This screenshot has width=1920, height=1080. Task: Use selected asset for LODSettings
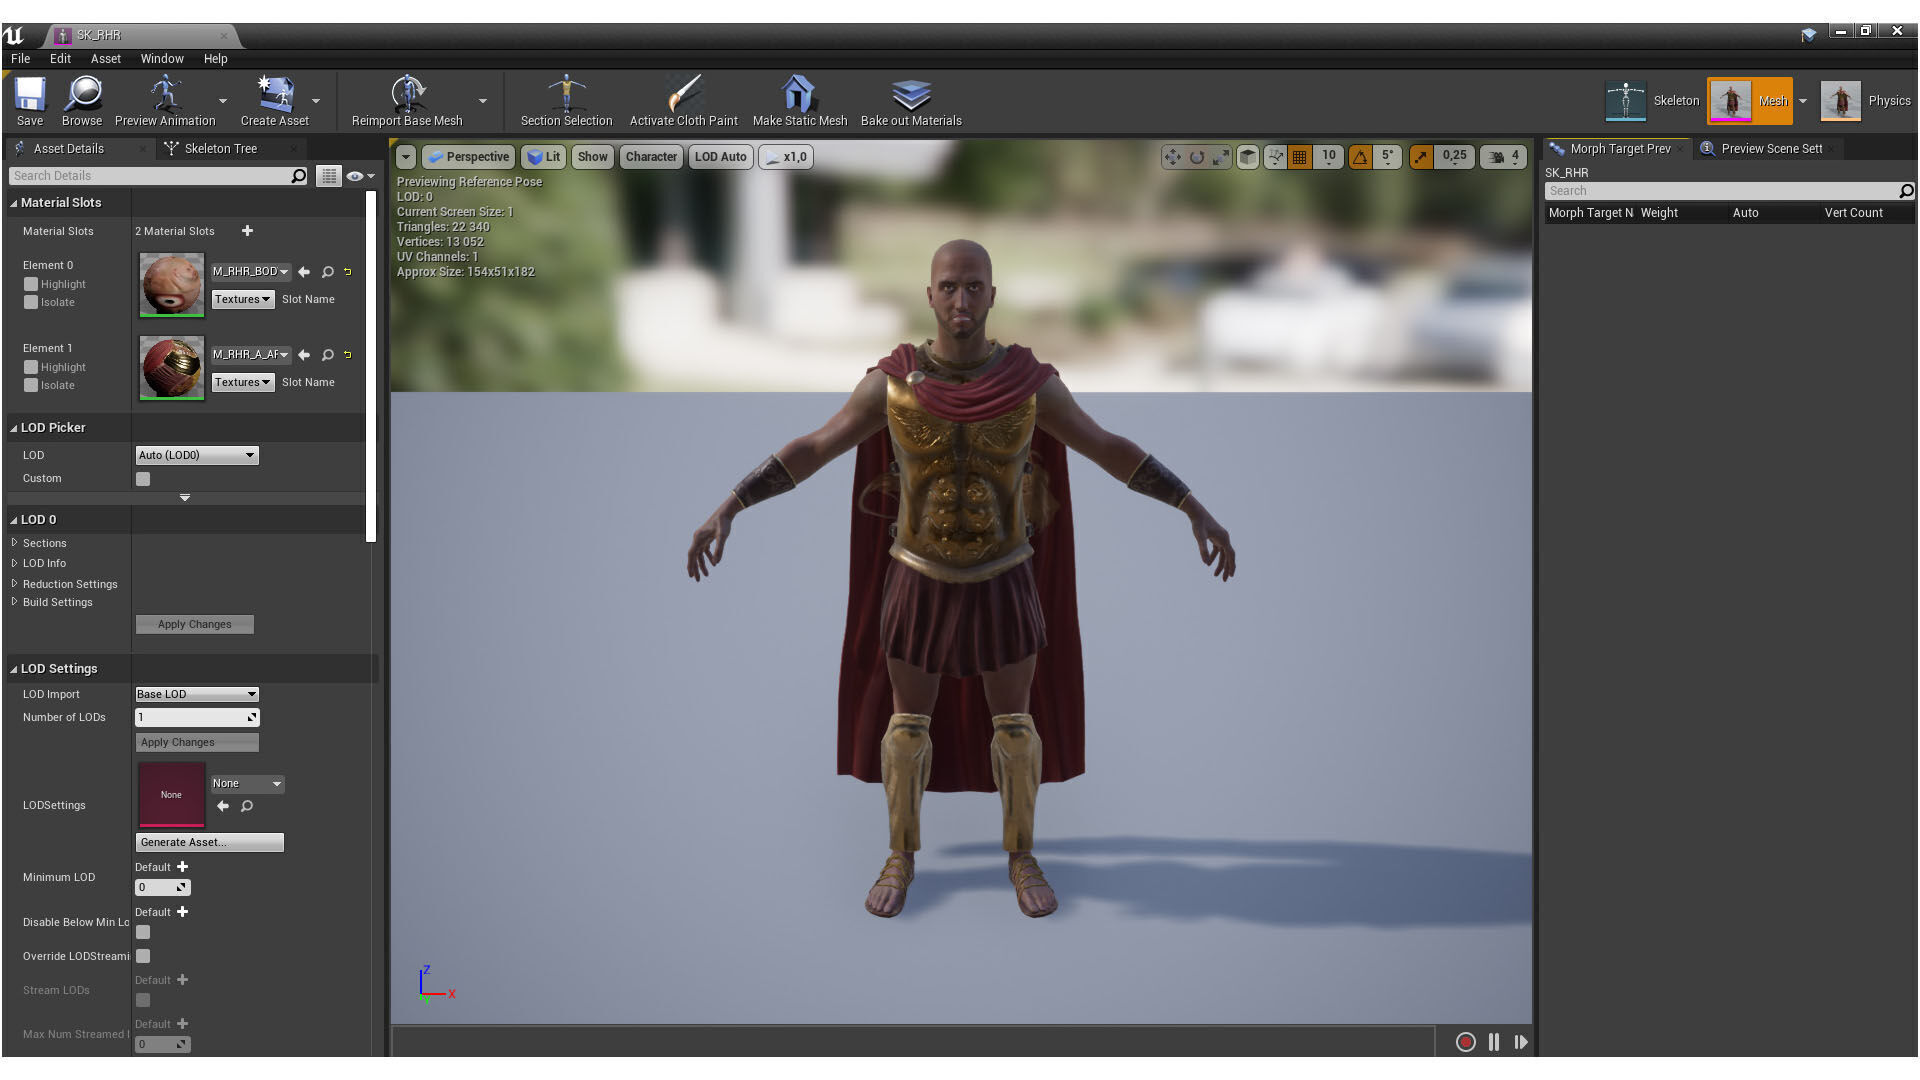tap(223, 806)
